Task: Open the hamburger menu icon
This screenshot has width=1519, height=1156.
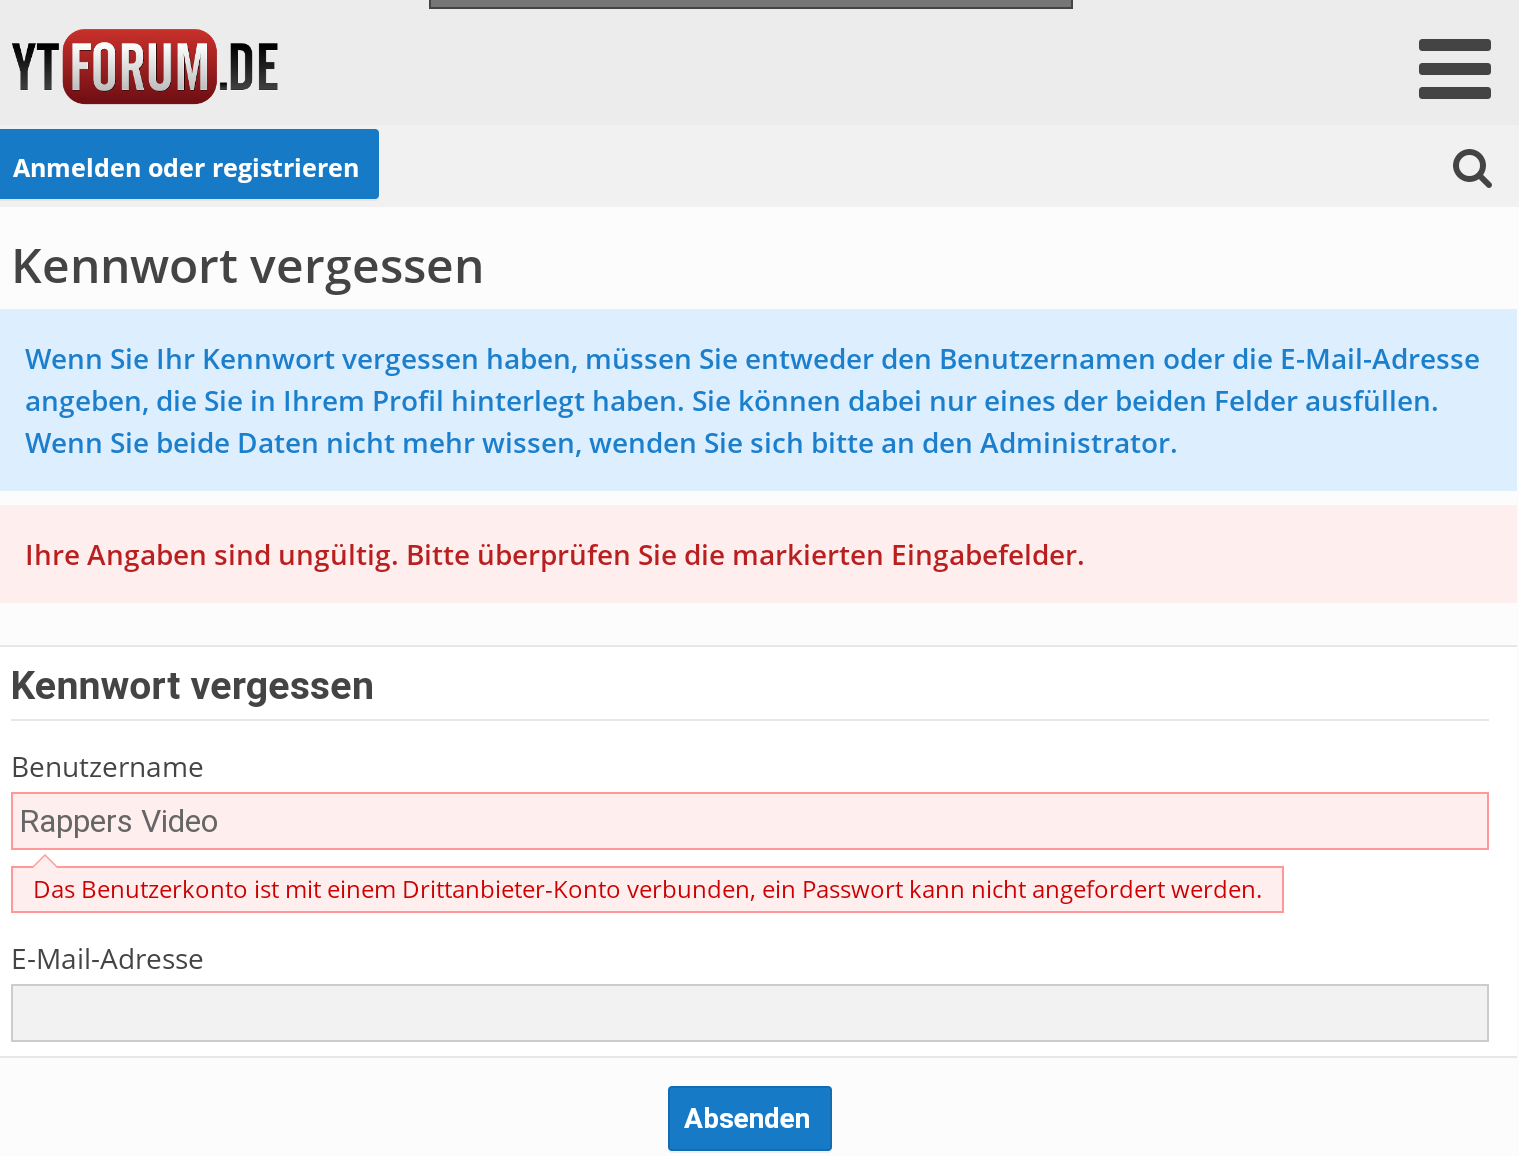Action: pyautogui.click(x=1454, y=69)
